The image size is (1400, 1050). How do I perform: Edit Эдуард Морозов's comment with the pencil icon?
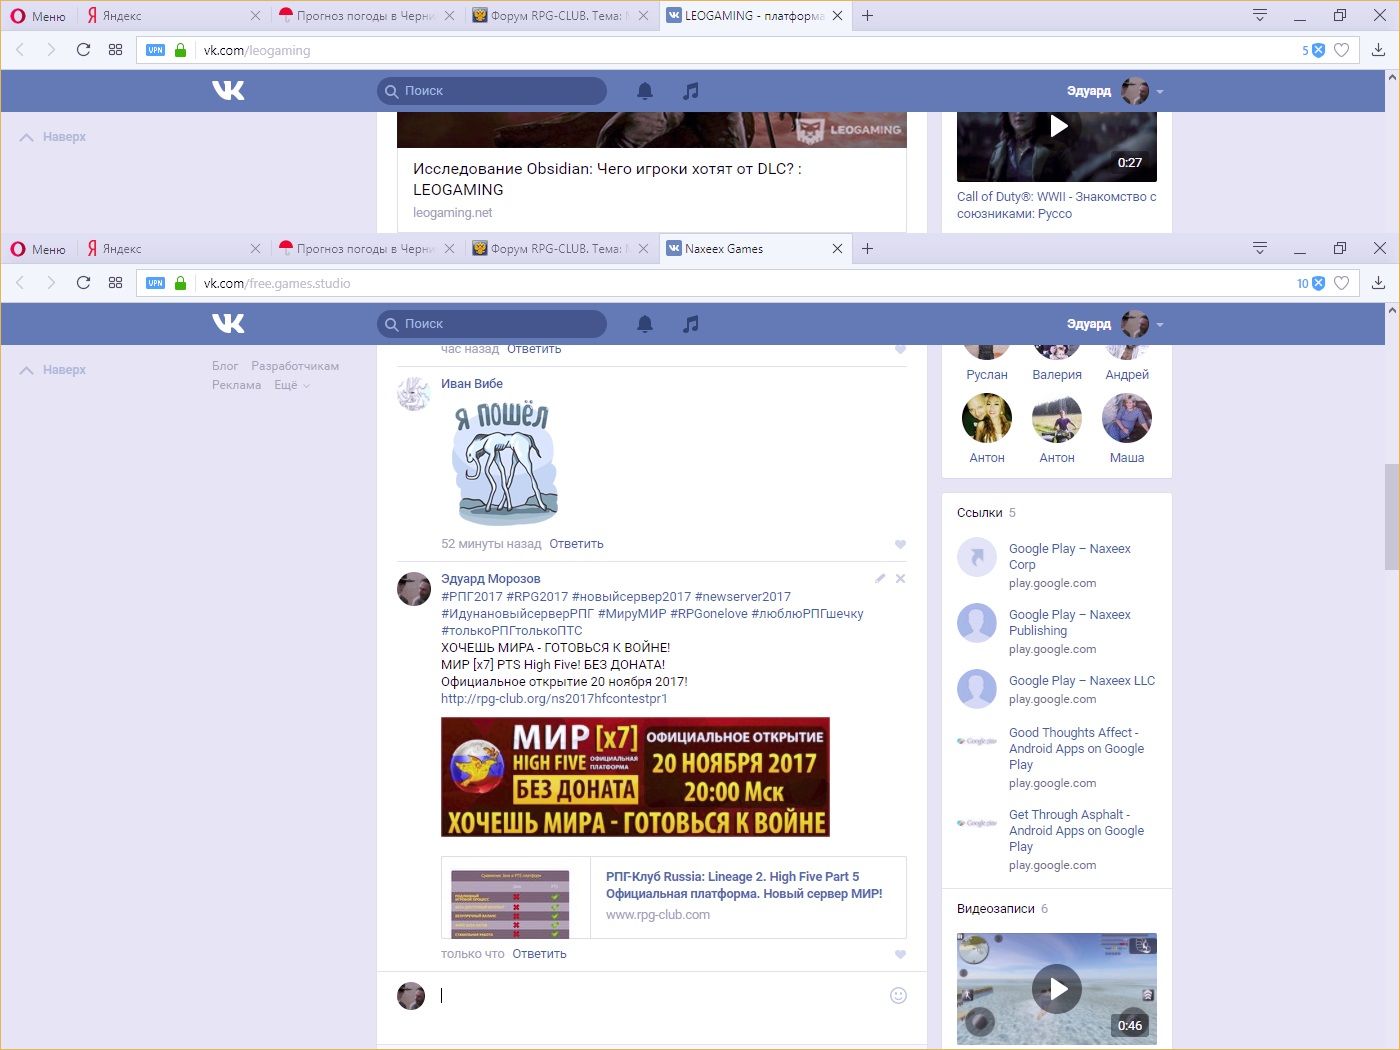tap(880, 579)
